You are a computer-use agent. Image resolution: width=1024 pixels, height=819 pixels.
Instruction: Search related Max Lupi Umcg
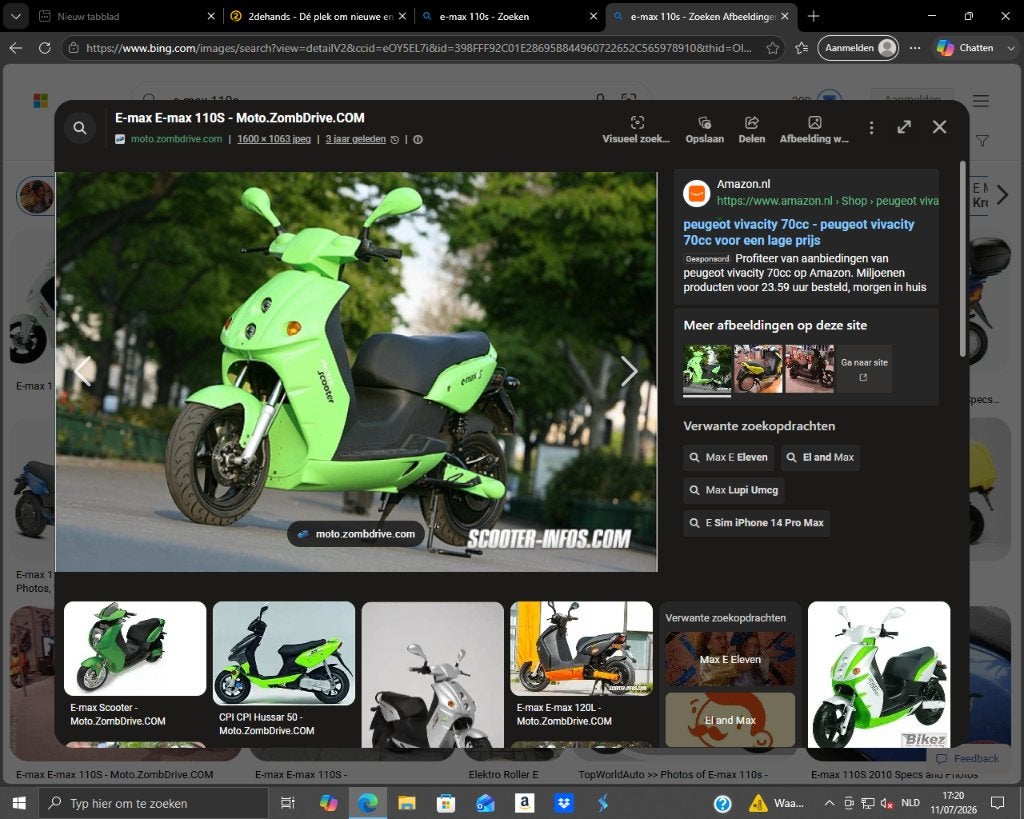pyautogui.click(x=734, y=490)
